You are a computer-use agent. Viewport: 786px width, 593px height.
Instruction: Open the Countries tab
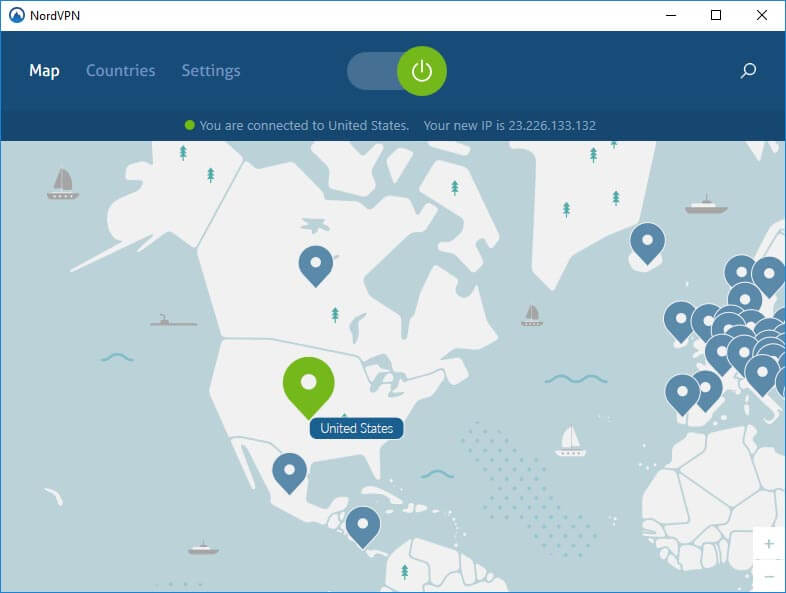120,71
